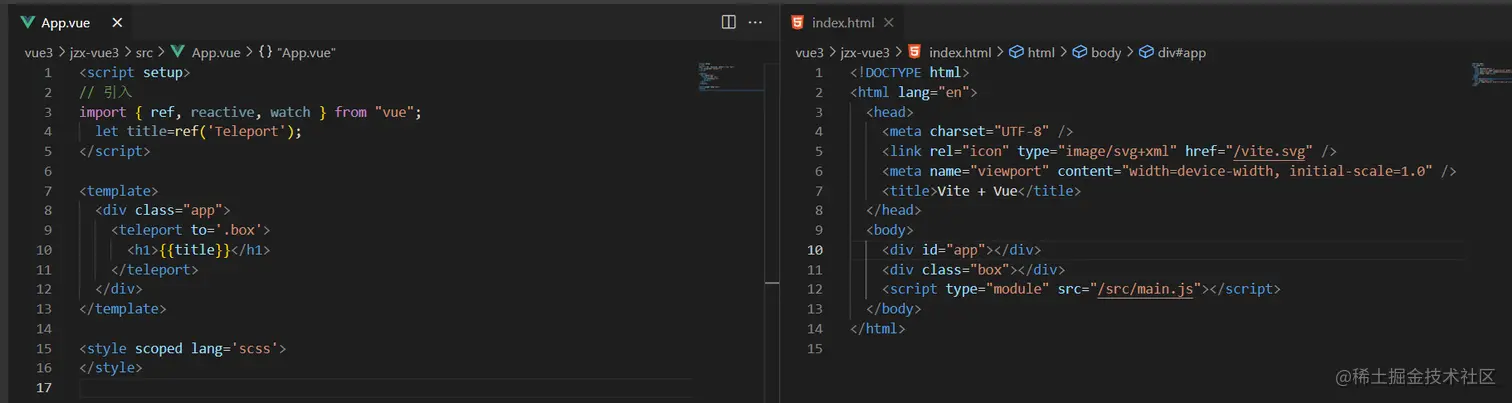Place cursor on let title=ref('Teleport') line
The width and height of the screenshot is (1512, 403).
(198, 132)
